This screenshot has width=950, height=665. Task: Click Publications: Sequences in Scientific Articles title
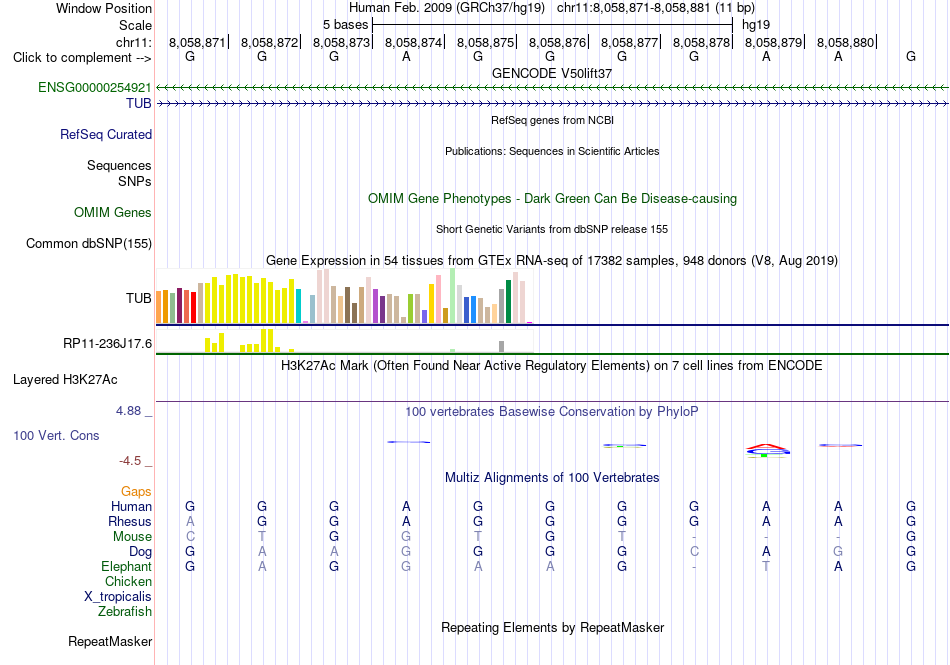click(x=552, y=151)
